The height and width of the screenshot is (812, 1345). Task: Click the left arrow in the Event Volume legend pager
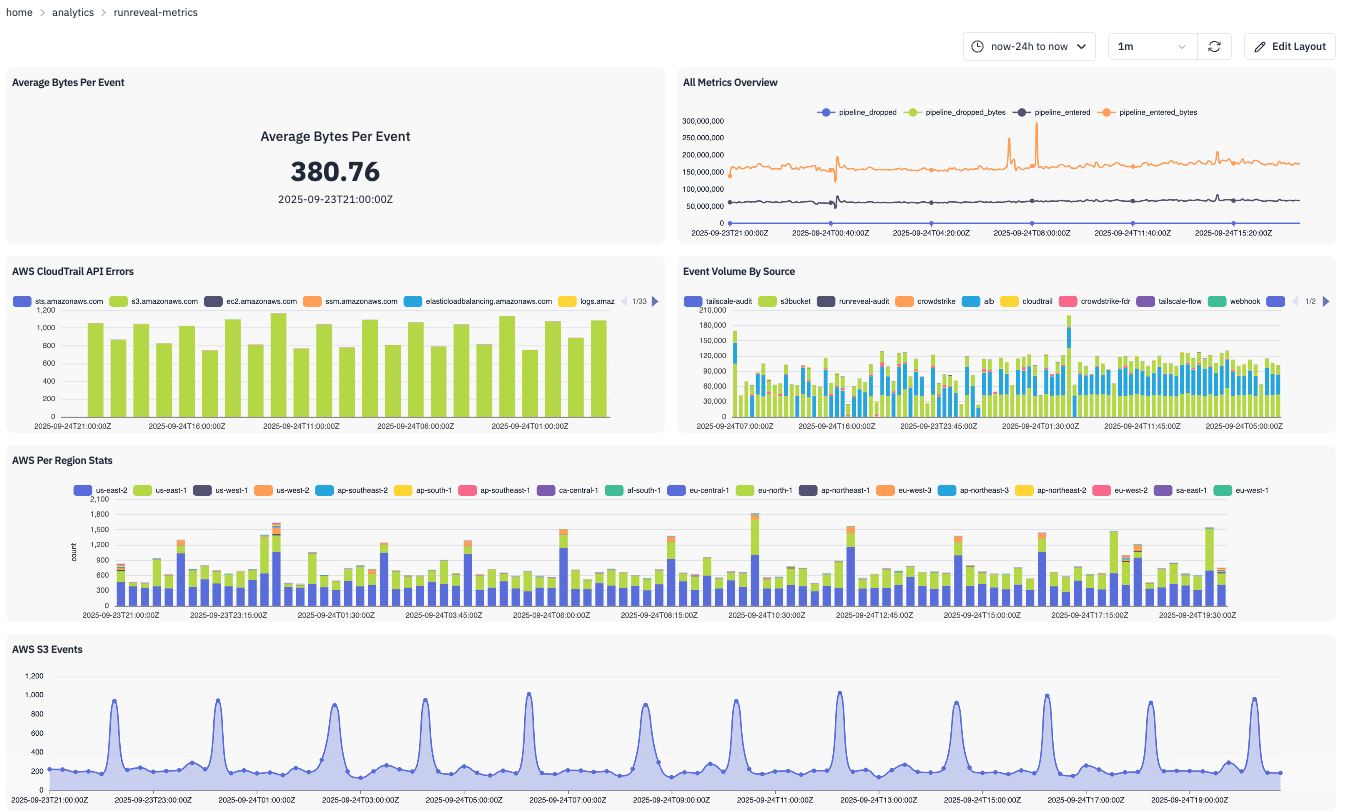coord(1295,300)
